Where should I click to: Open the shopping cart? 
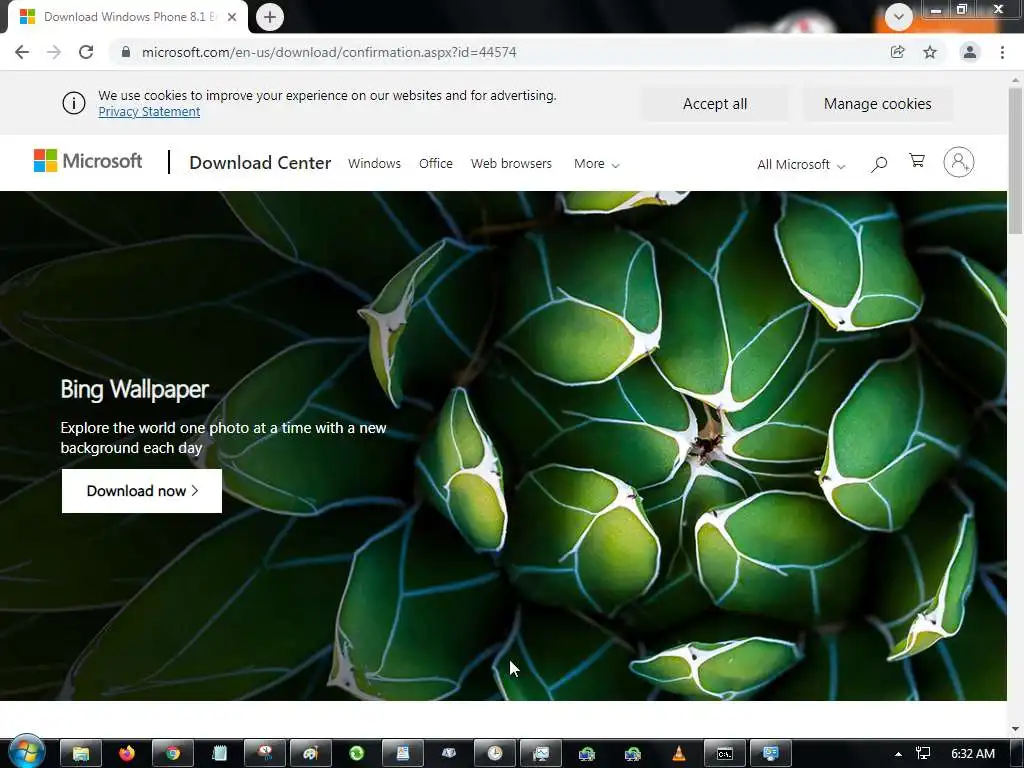(x=917, y=161)
